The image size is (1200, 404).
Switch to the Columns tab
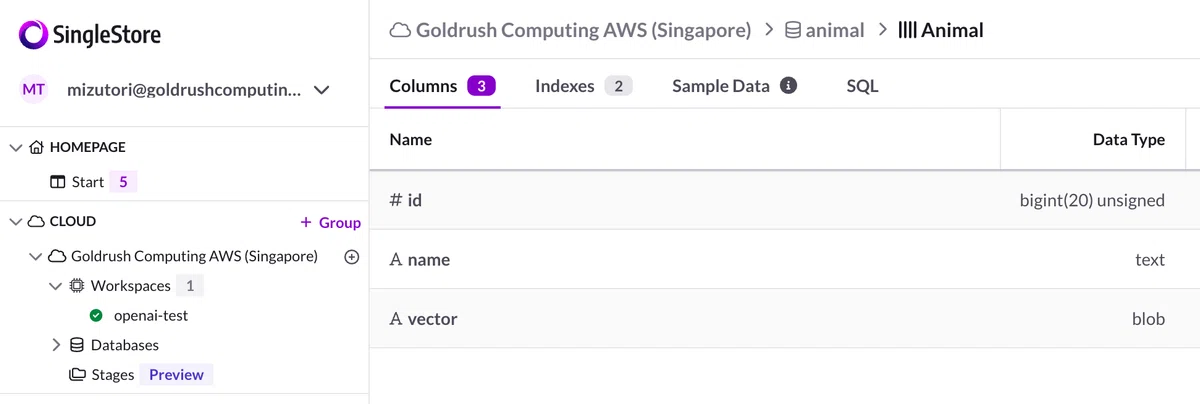click(x=443, y=86)
